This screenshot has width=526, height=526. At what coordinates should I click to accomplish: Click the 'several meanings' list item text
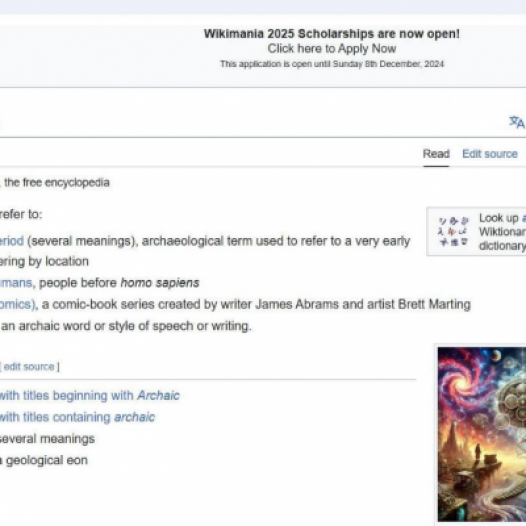click(x=47, y=439)
